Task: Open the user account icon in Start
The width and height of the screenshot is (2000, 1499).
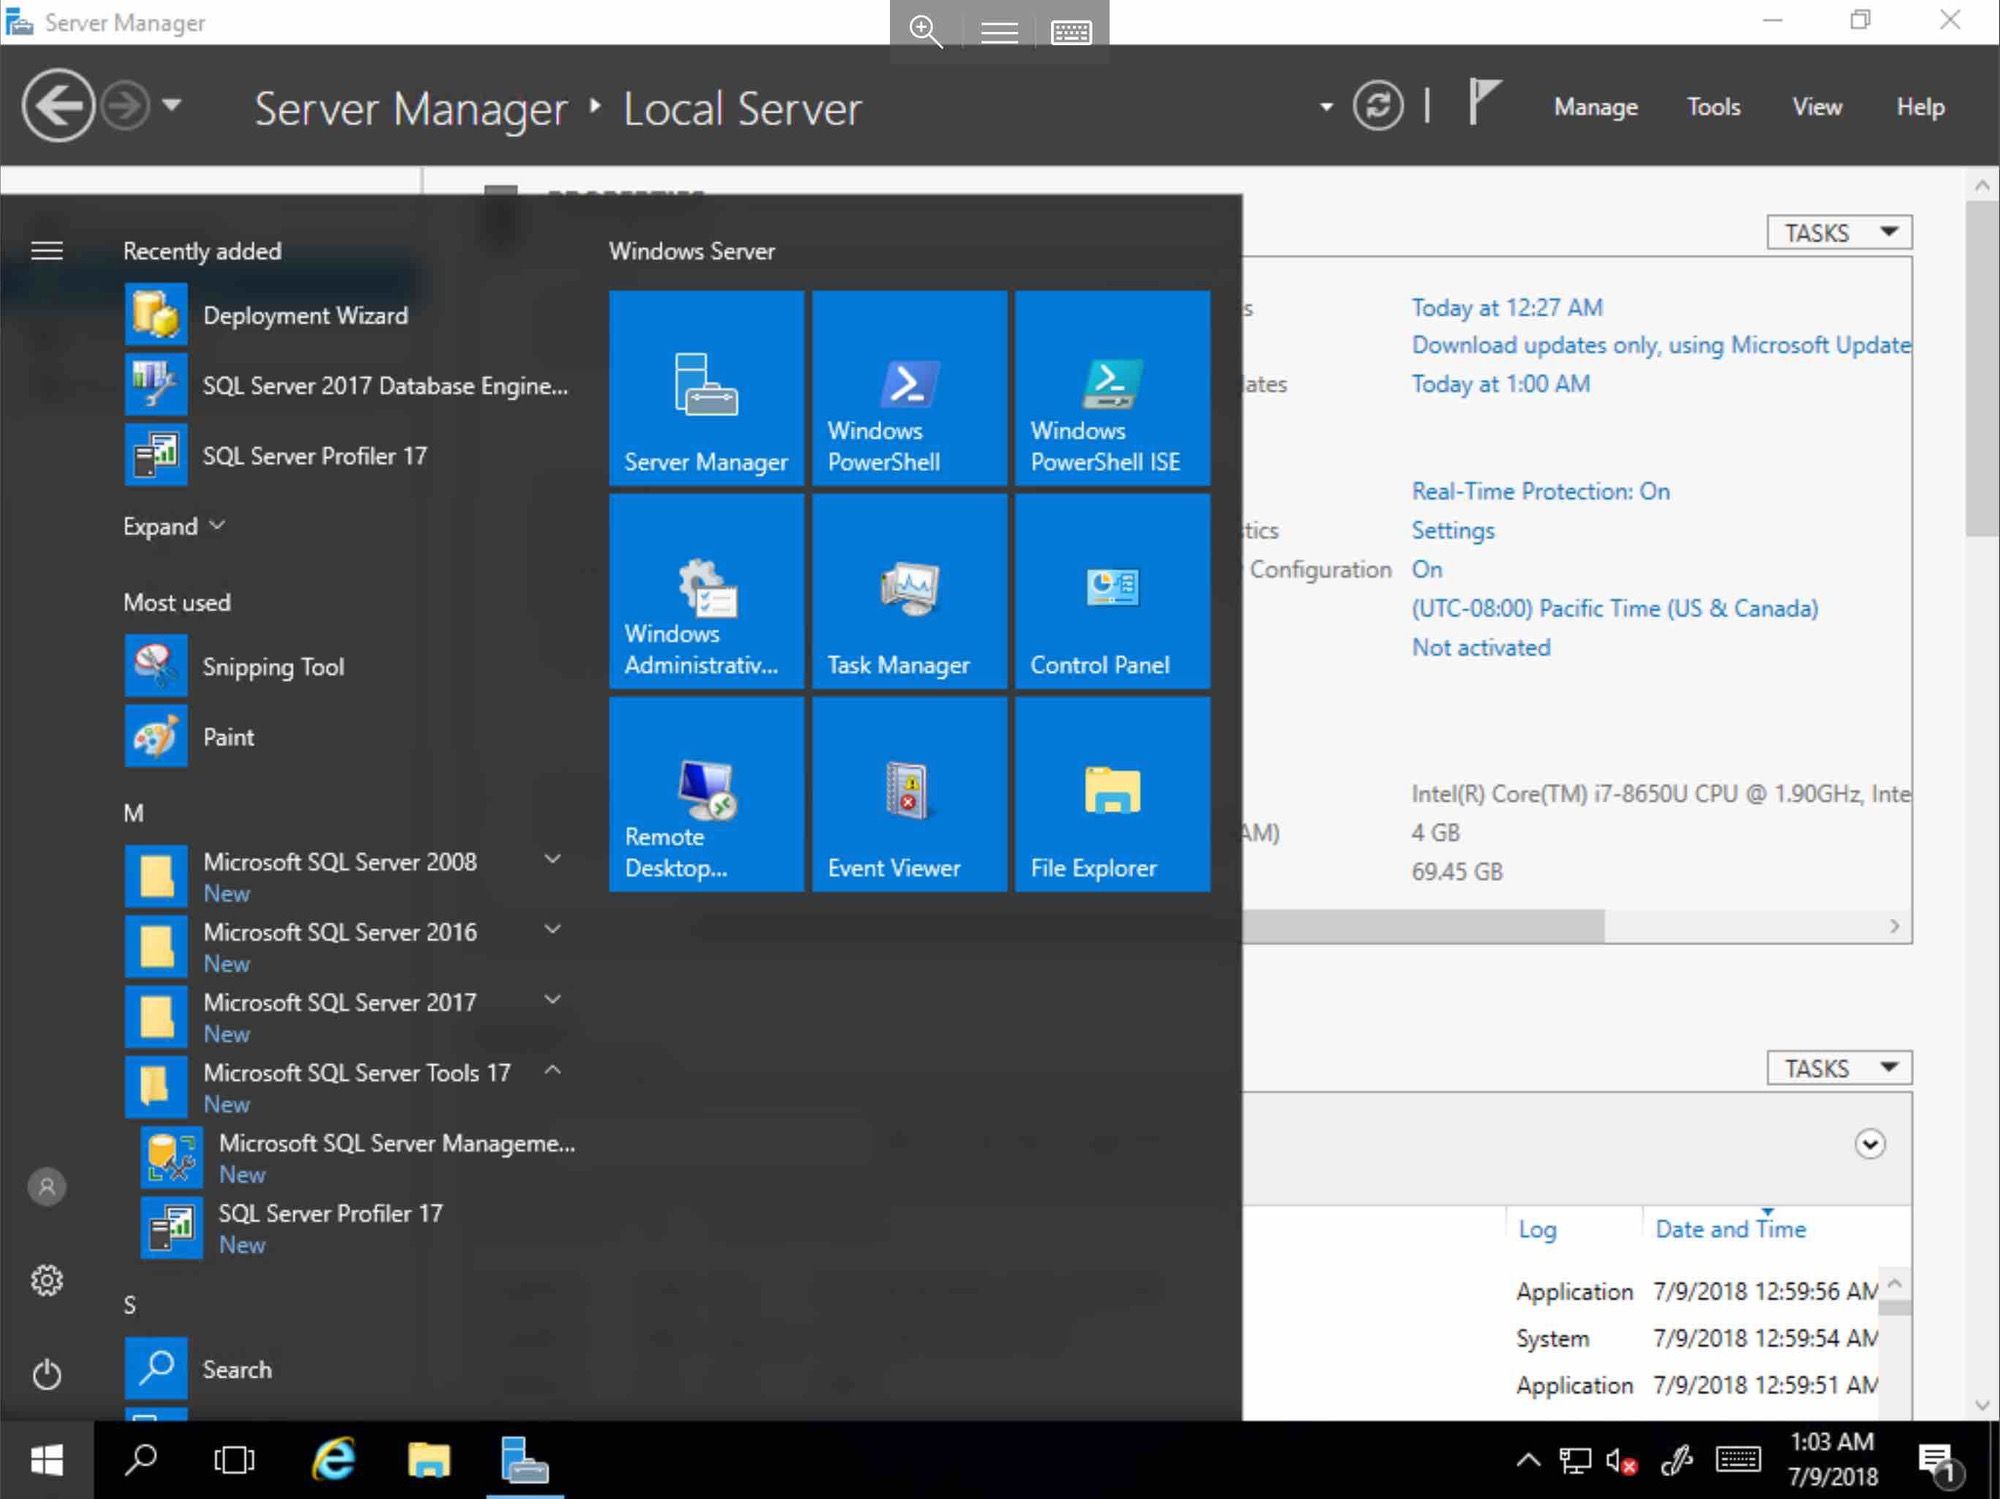Action: (47, 1187)
